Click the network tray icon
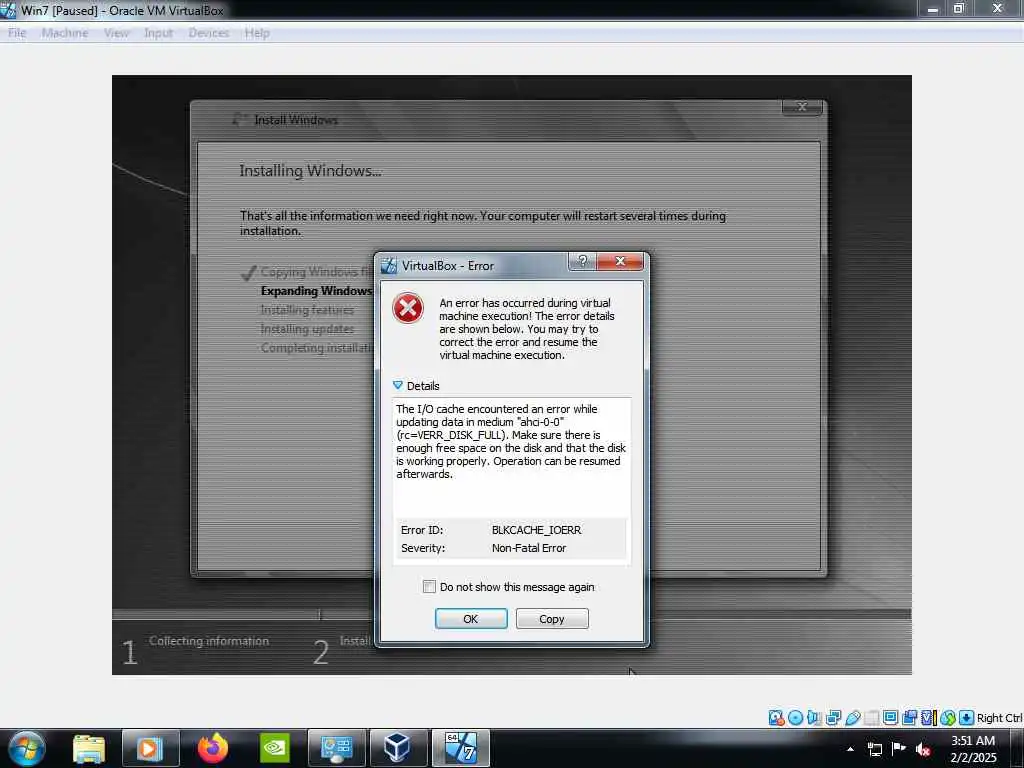This screenshot has width=1024, height=768. click(x=874, y=749)
